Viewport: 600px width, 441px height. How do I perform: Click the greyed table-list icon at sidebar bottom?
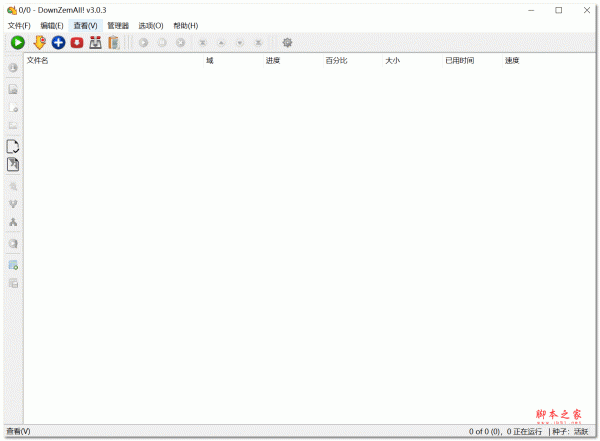(x=13, y=283)
